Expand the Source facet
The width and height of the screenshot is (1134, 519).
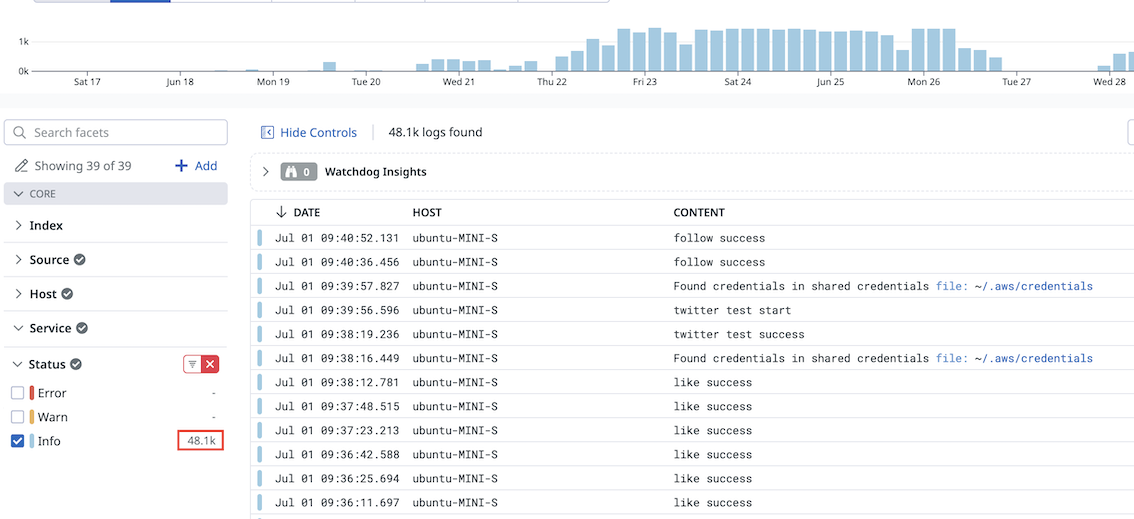(x=19, y=260)
